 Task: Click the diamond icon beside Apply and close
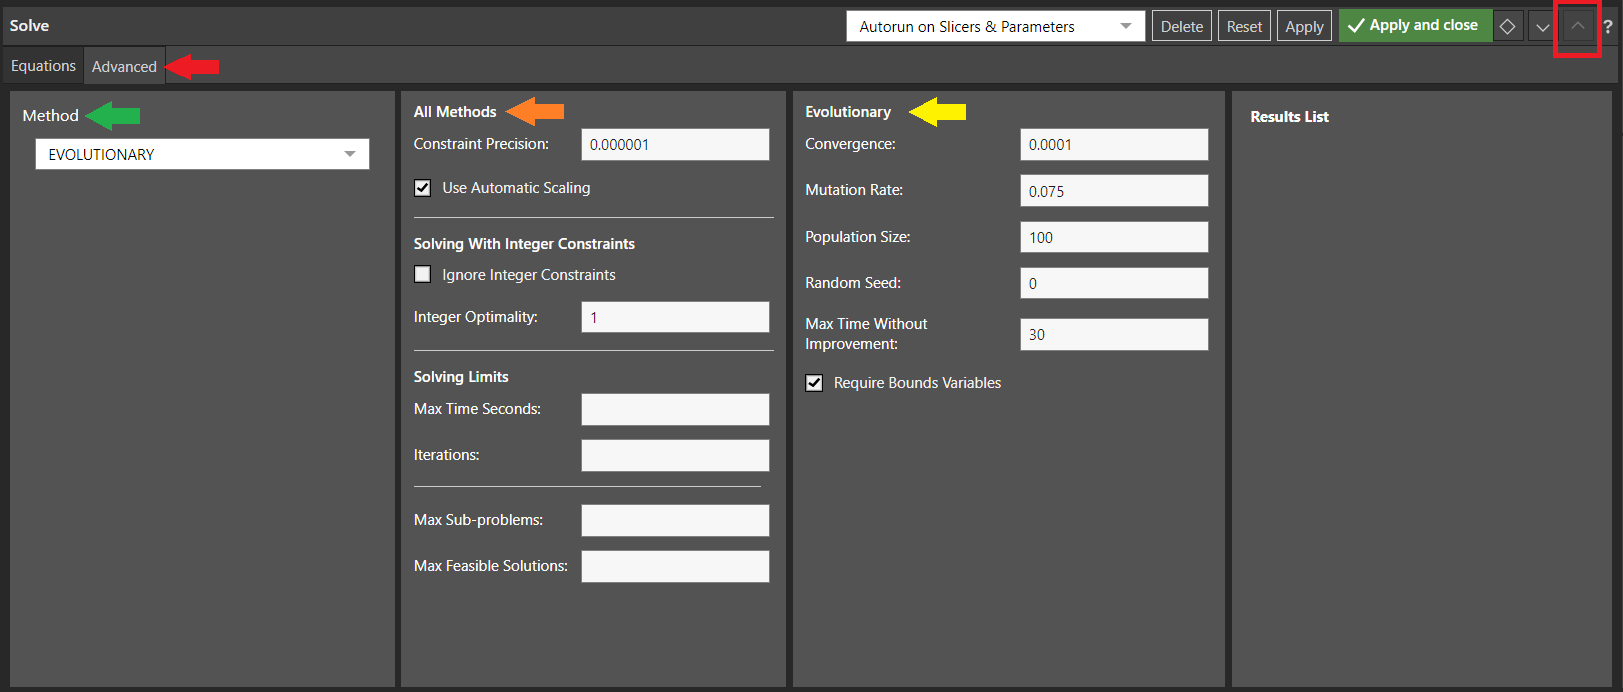pos(1508,26)
